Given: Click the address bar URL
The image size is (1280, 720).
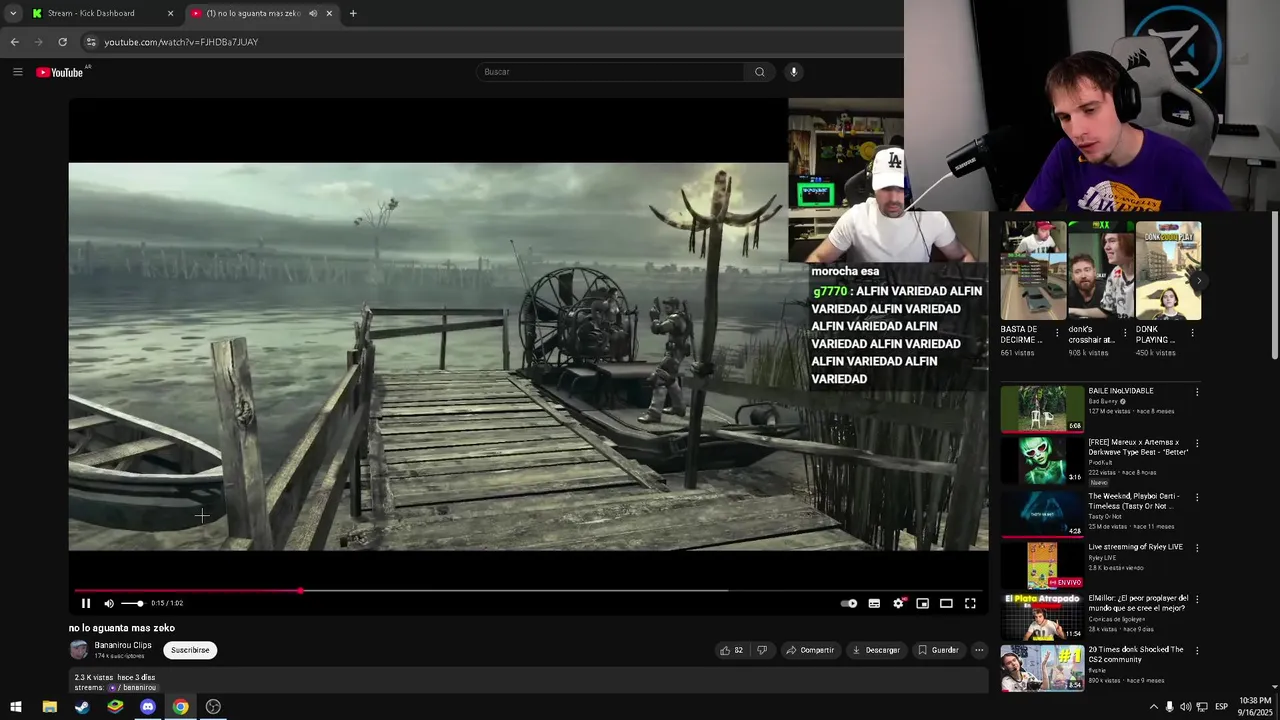Looking at the screenshot, I should [x=181, y=42].
